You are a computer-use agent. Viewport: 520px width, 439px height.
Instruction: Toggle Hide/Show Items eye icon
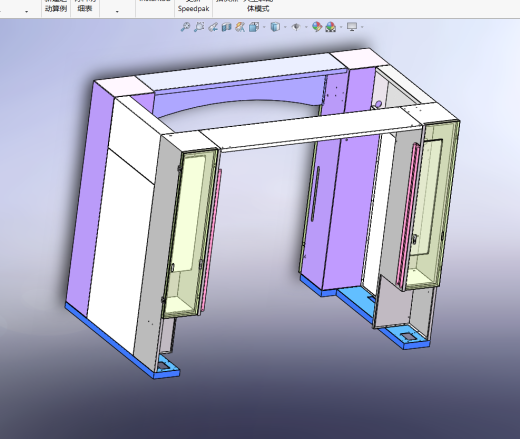(x=296, y=27)
